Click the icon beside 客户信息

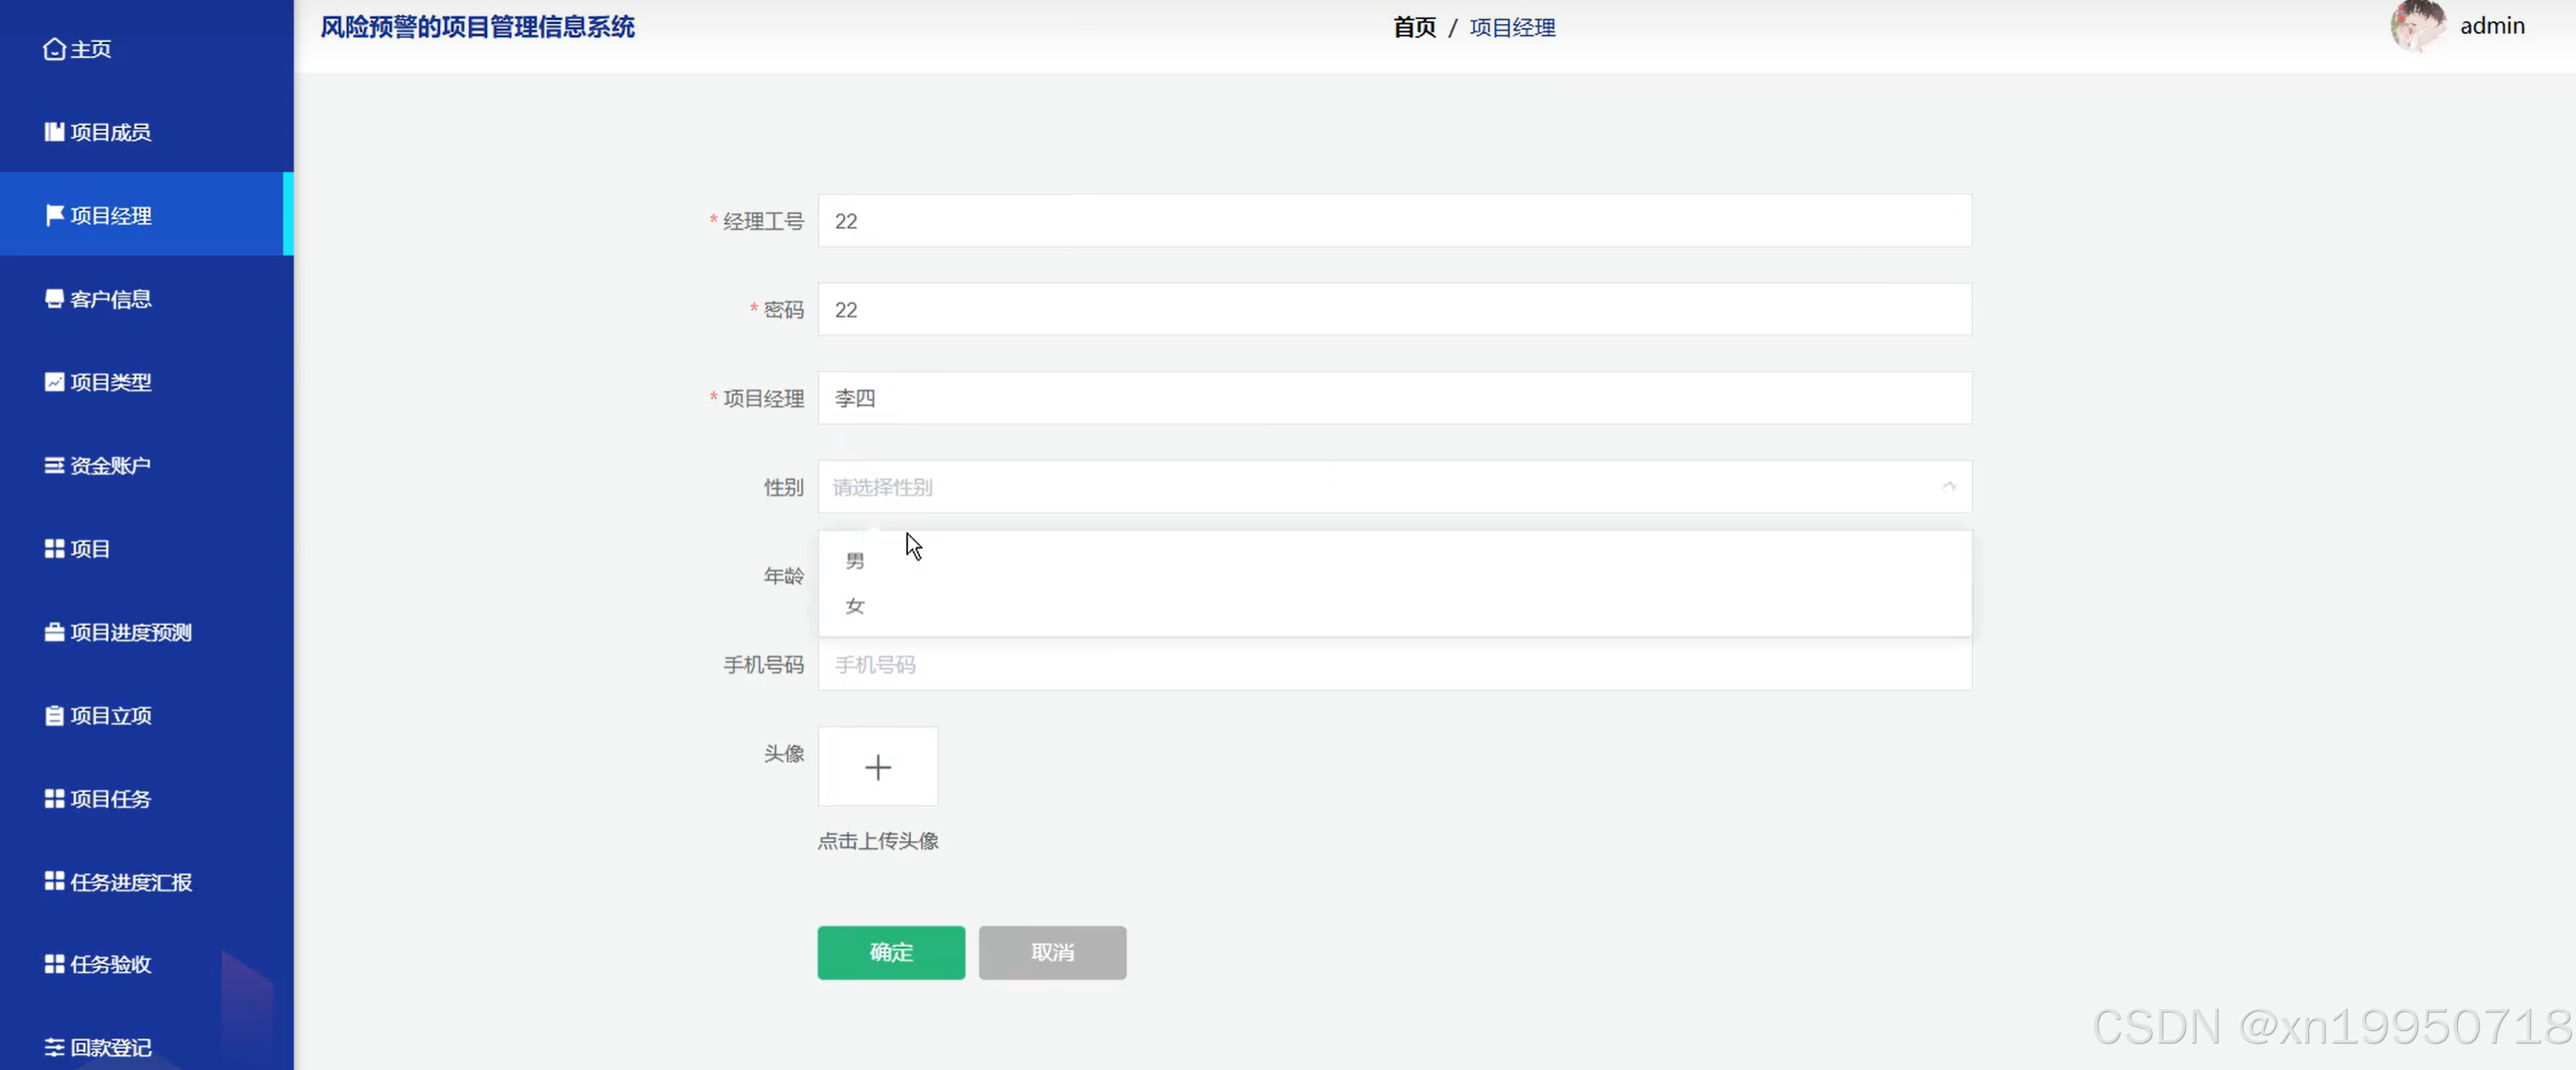point(54,298)
